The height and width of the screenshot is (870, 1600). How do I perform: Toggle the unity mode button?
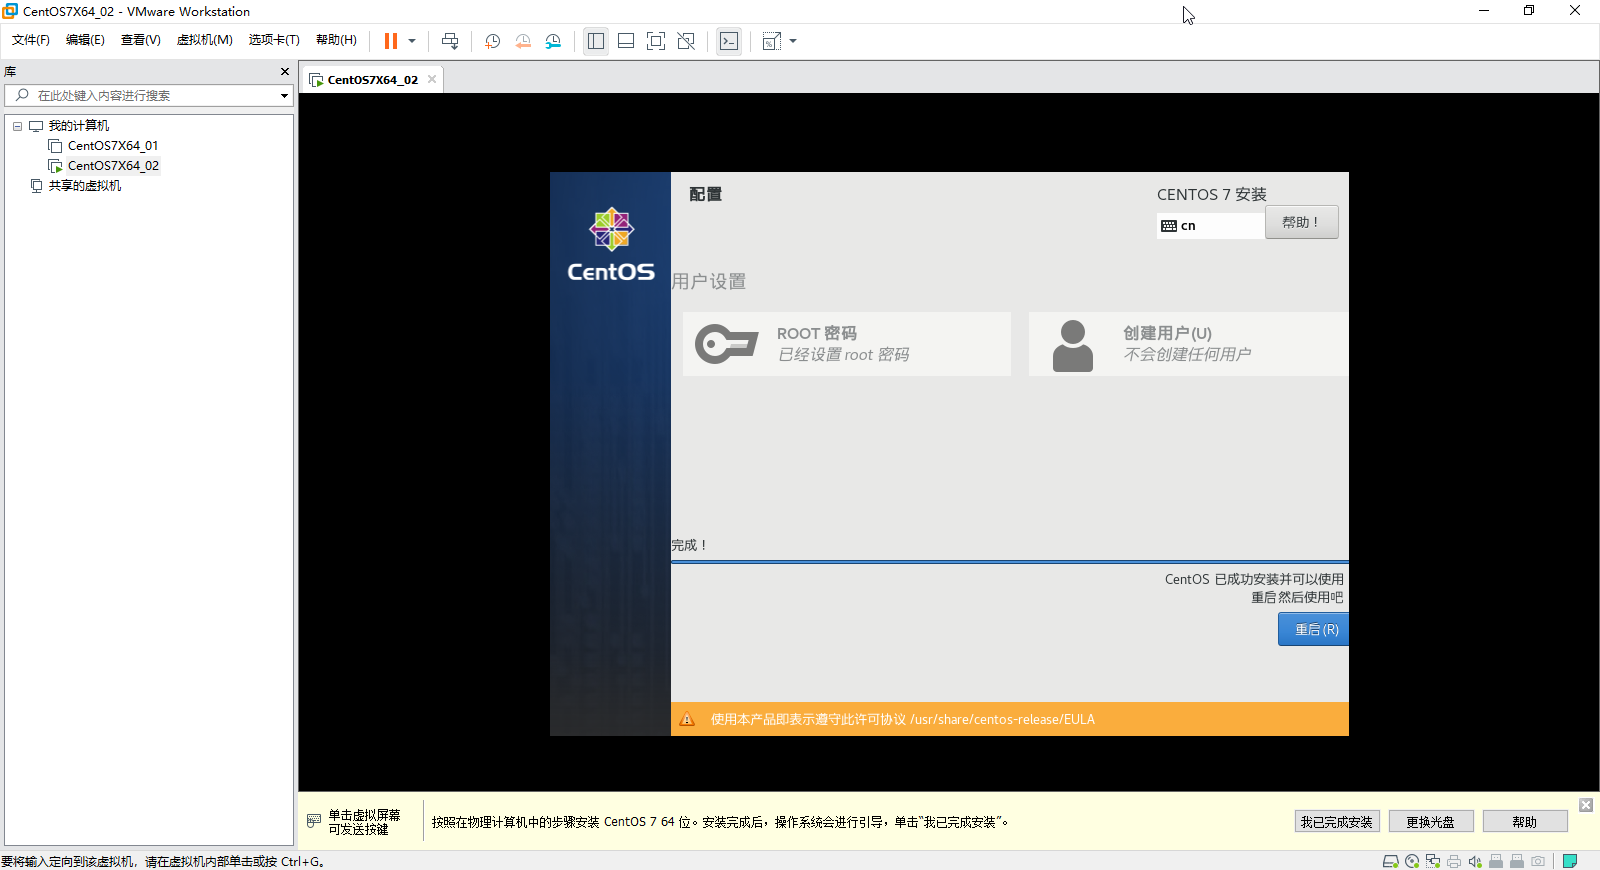(x=686, y=41)
